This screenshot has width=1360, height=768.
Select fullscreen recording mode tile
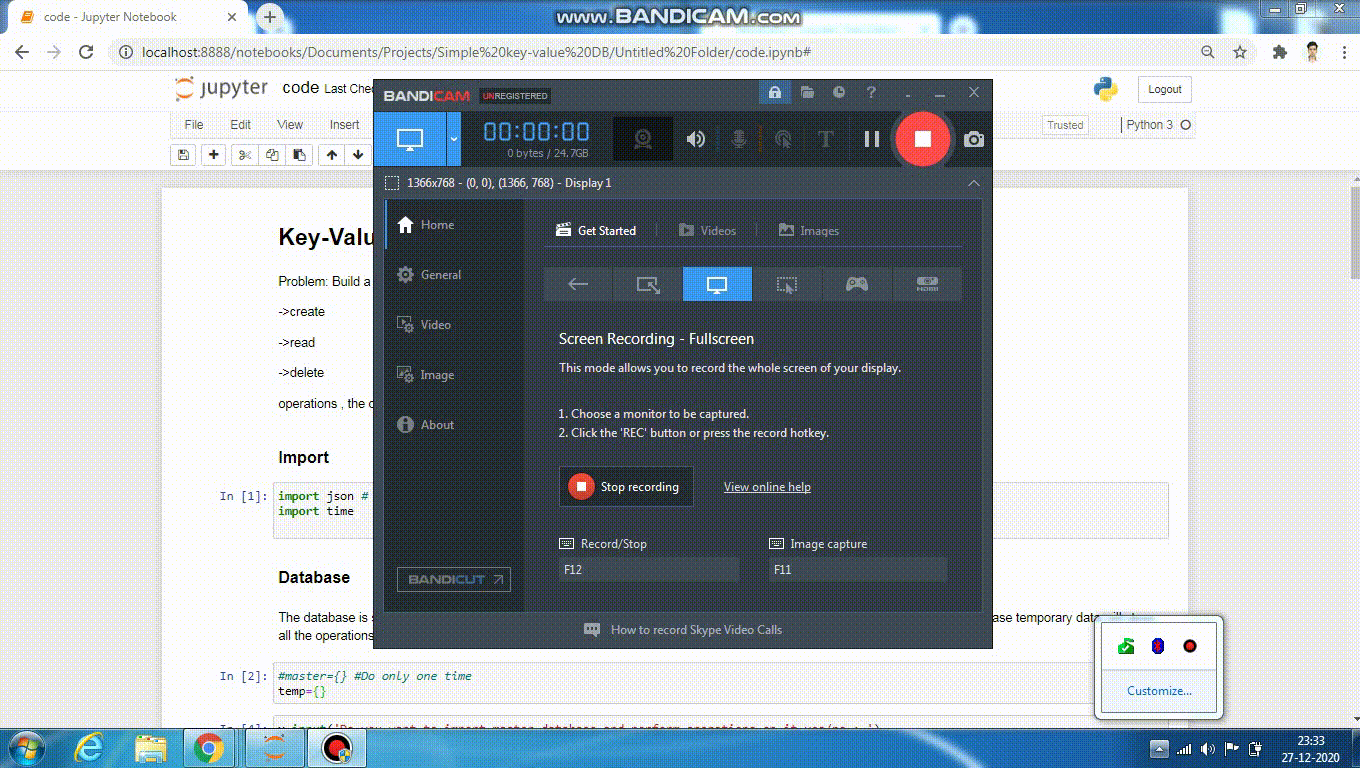point(717,284)
